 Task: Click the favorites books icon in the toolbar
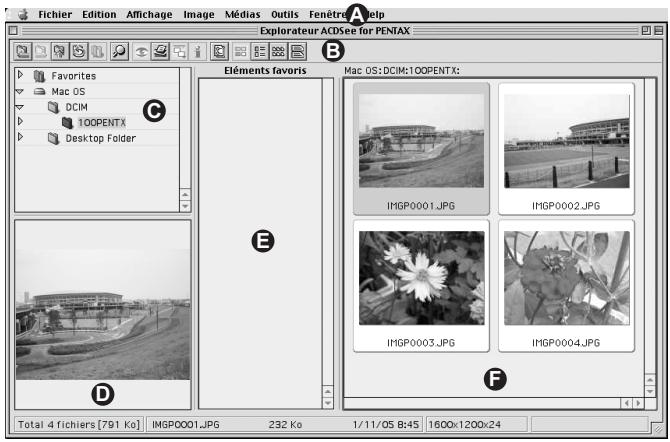(x=97, y=51)
